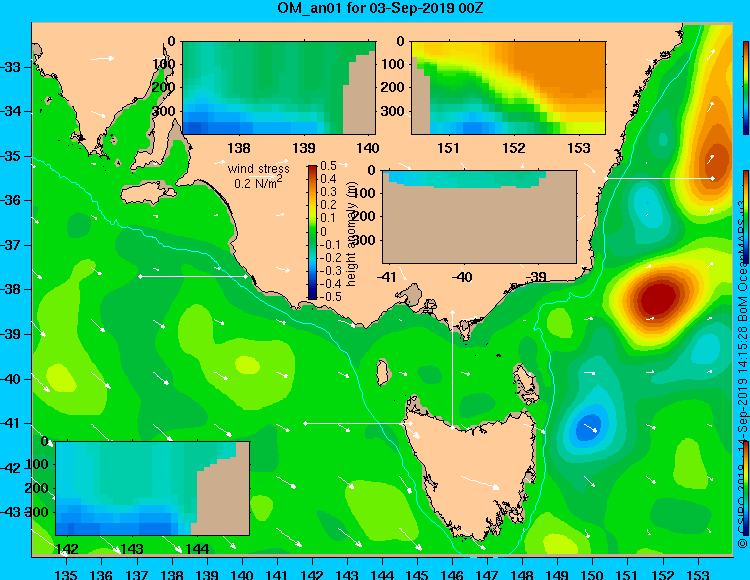Click the 'wind stress' legend label

point(258,169)
